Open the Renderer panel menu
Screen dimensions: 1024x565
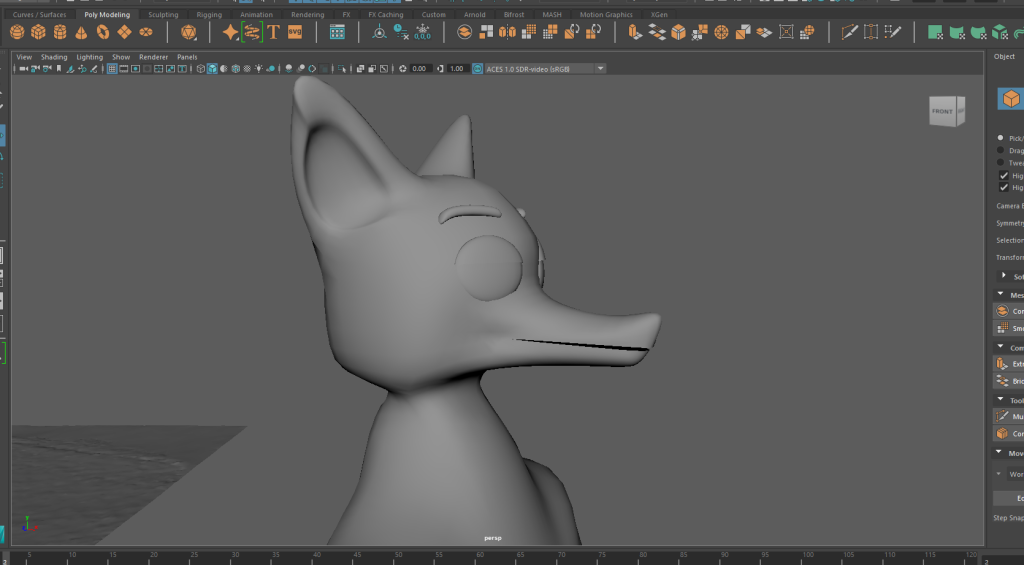click(153, 57)
